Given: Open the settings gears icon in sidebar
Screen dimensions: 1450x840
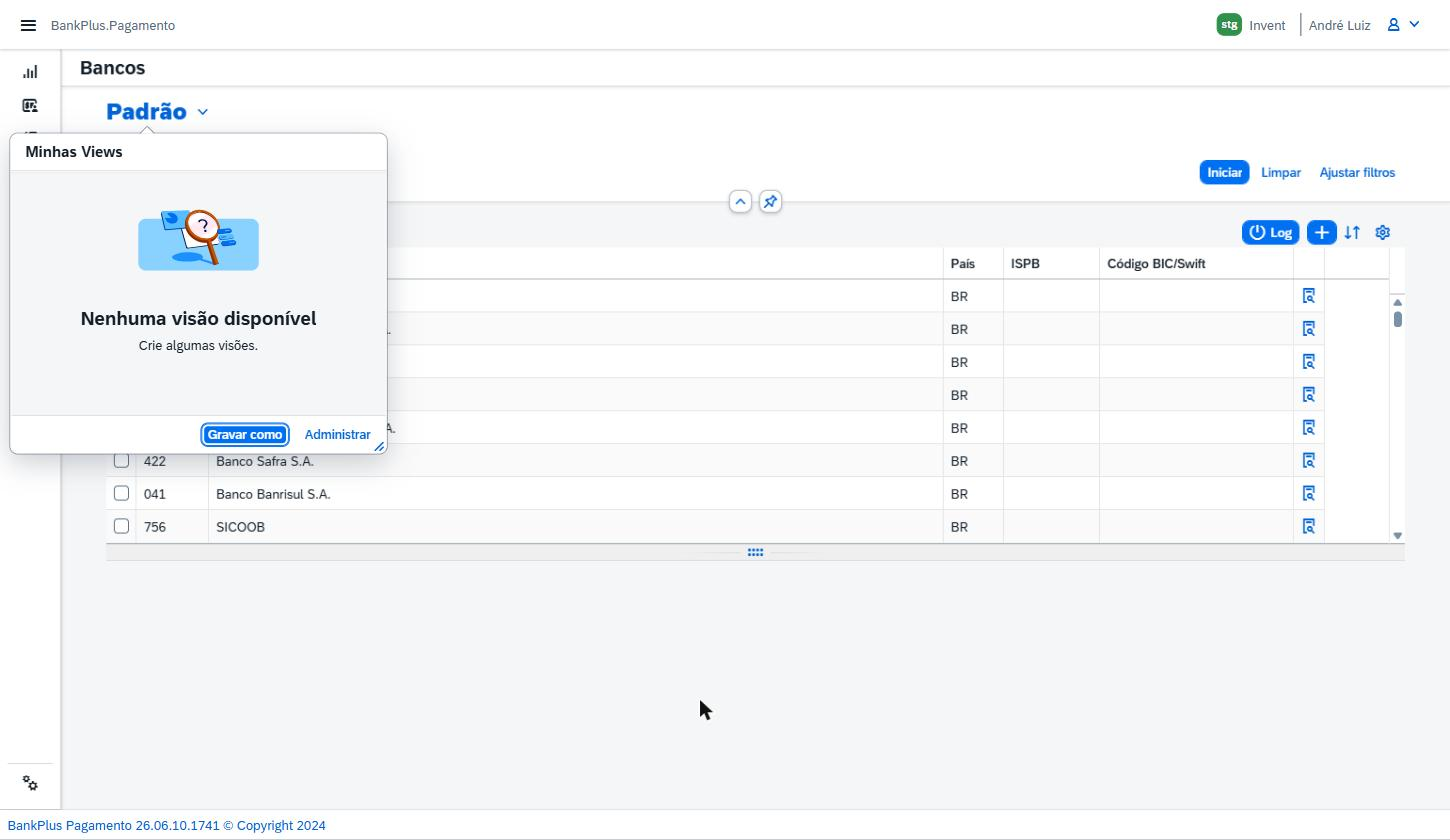Looking at the screenshot, I should point(30,784).
